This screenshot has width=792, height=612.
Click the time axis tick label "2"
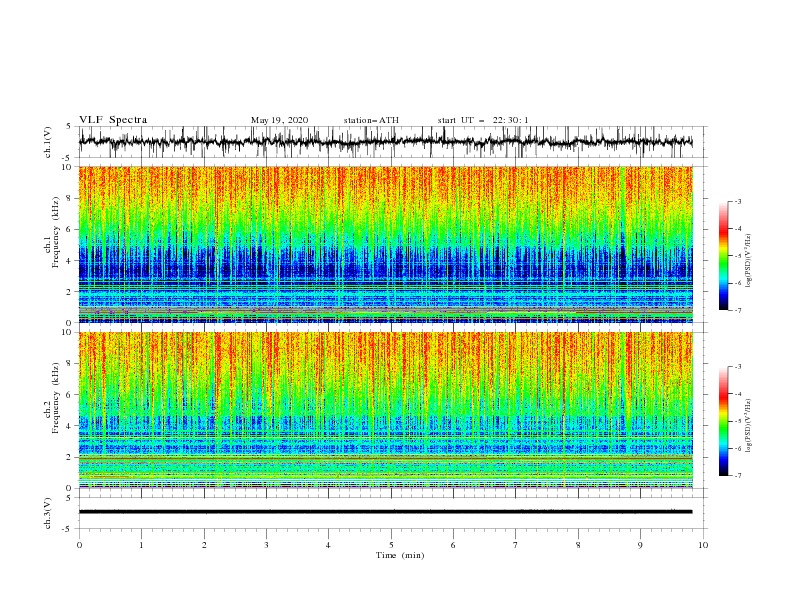[x=204, y=545]
